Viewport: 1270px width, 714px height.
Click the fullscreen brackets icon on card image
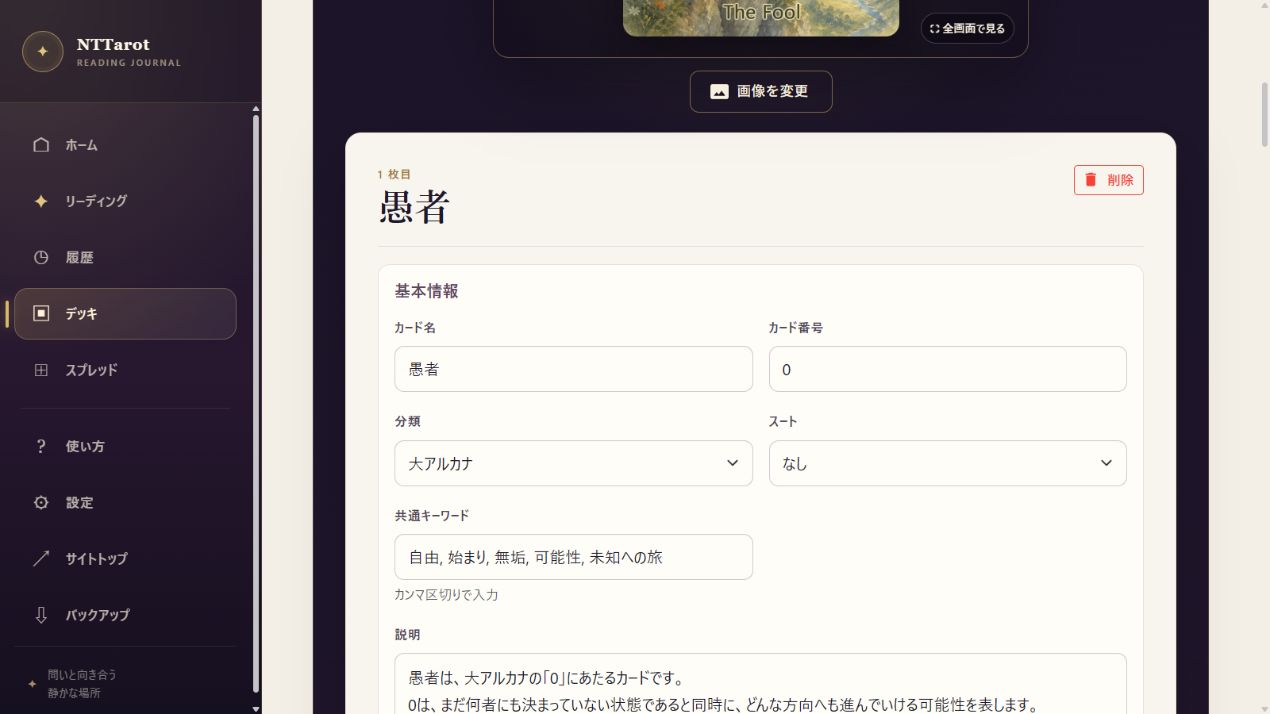point(935,29)
